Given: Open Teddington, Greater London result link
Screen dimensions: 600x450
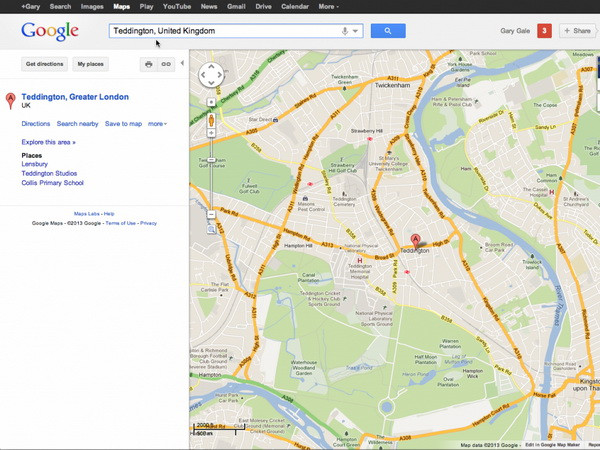Looking at the screenshot, I should point(75,97).
